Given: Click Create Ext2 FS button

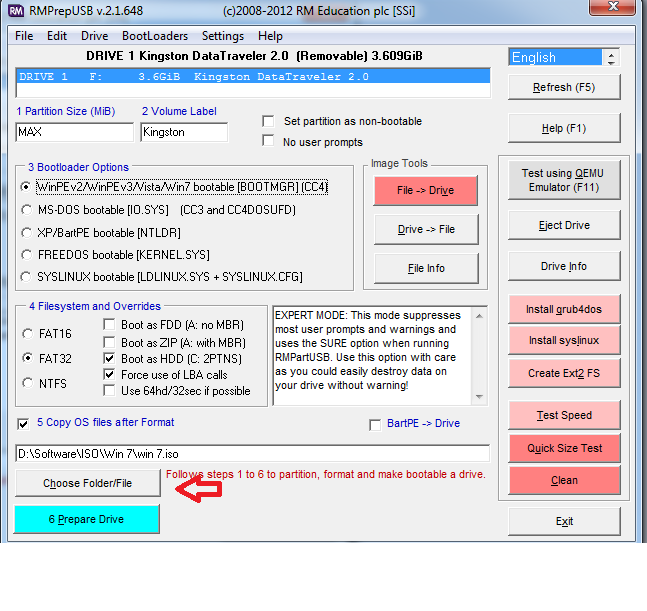Looking at the screenshot, I should click(564, 373).
